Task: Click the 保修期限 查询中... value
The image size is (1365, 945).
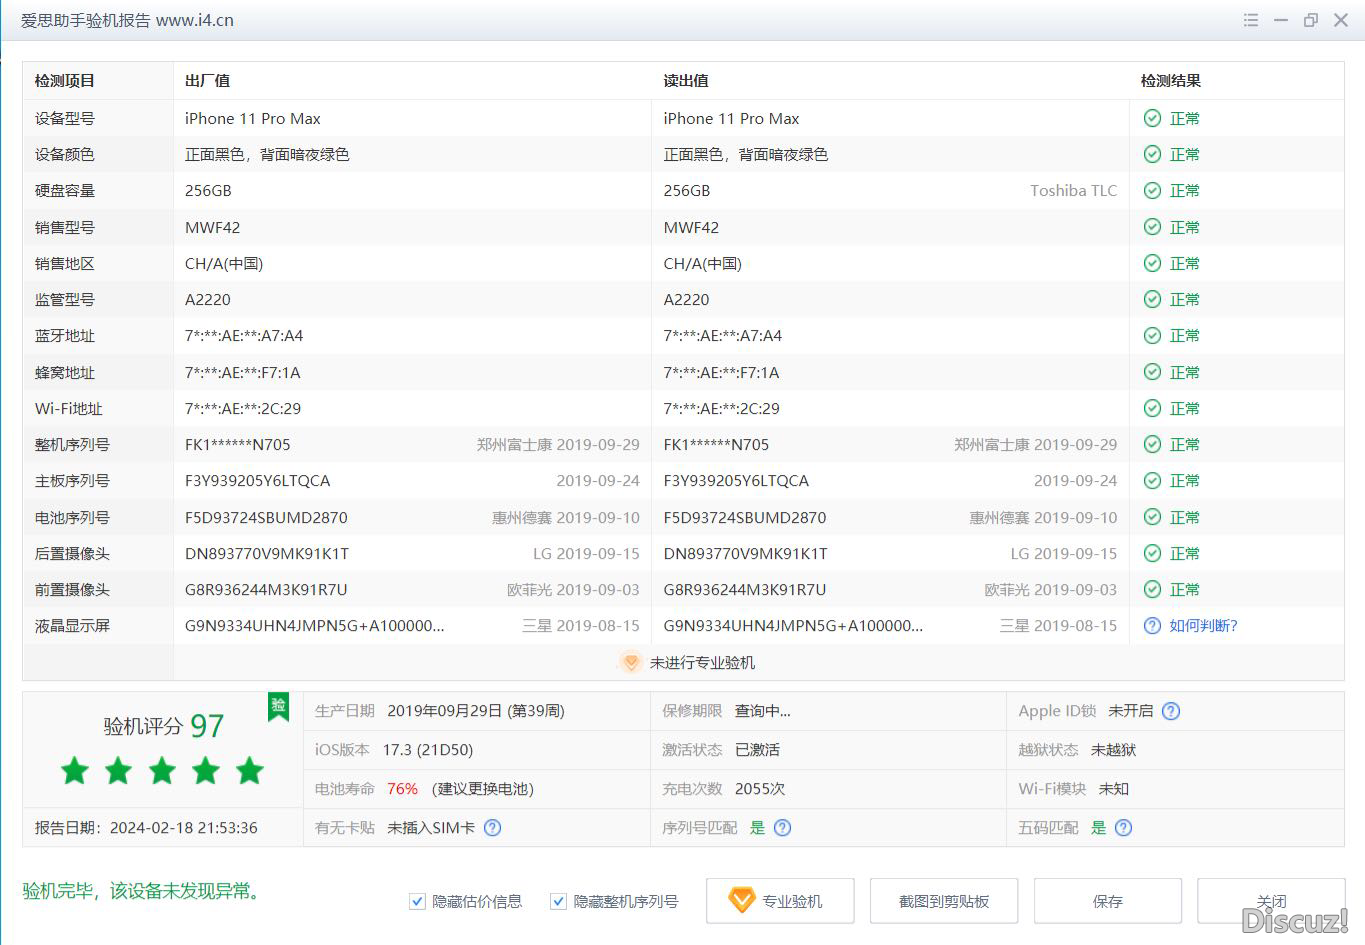Action: click(x=762, y=711)
